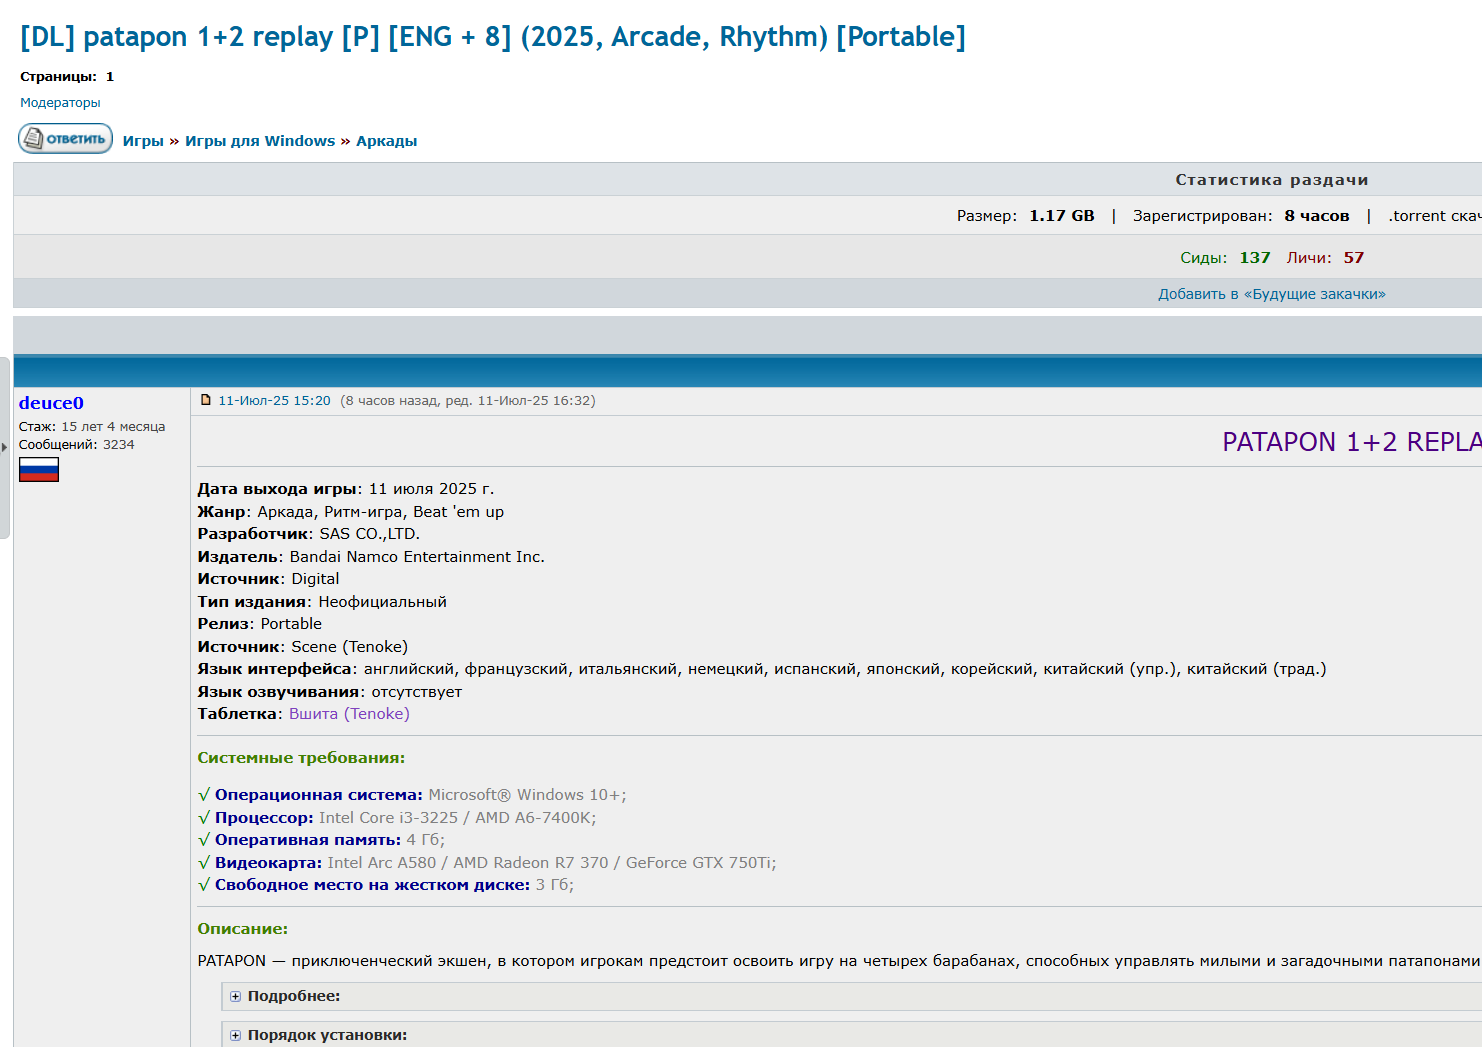This screenshot has width=1482, height=1047.
Task: Open post date 11-Июл-25 15:20 link
Action: click(x=274, y=400)
